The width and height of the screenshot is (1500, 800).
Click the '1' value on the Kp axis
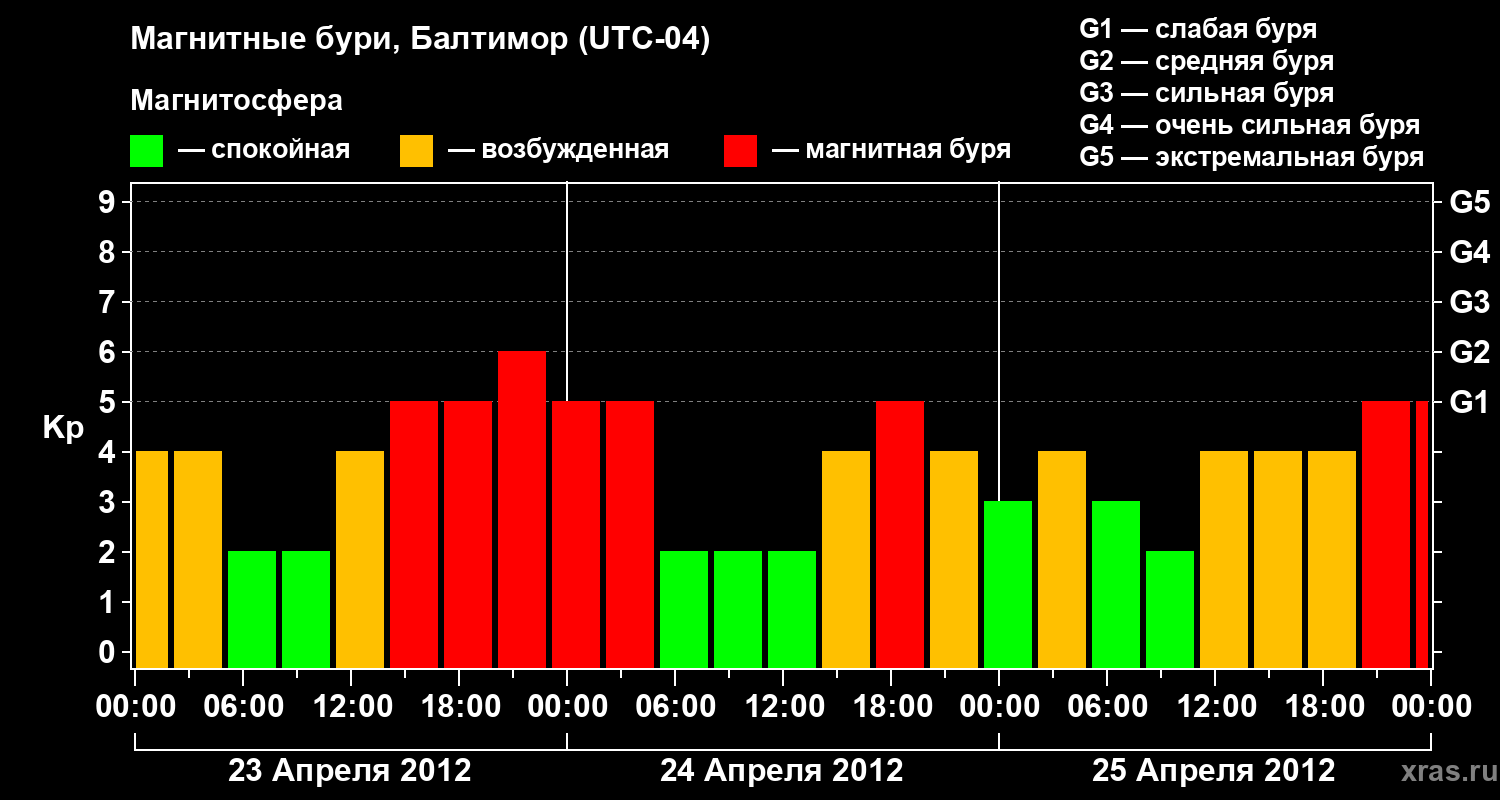coord(109,602)
